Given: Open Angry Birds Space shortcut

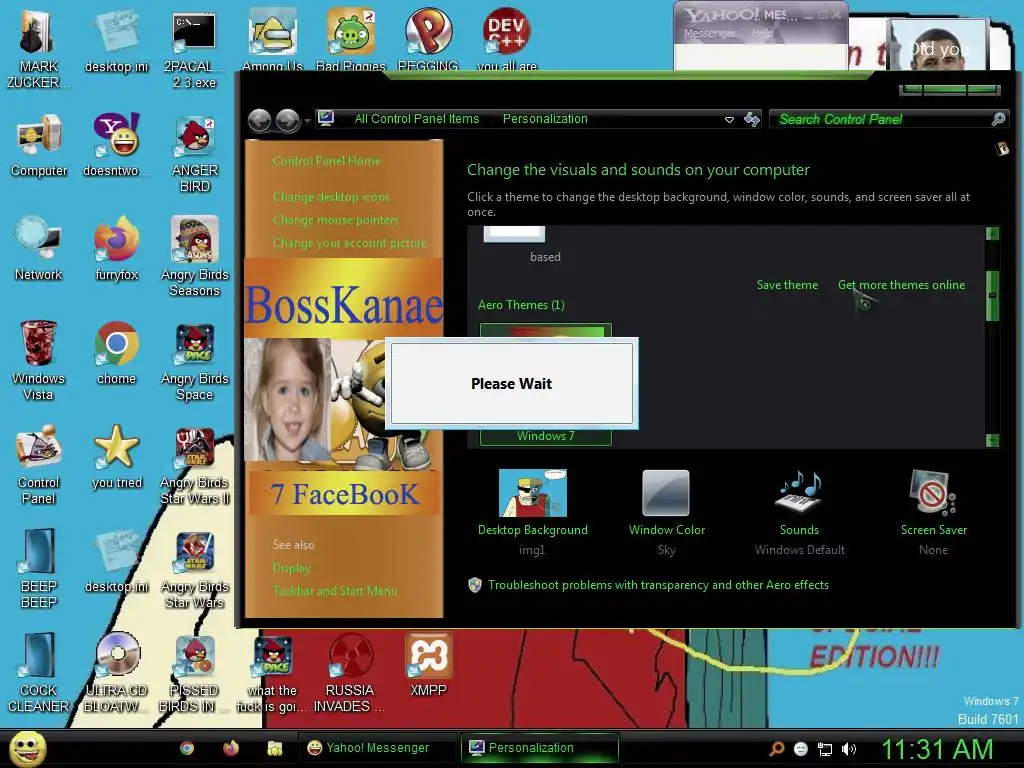Looking at the screenshot, I should [x=194, y=361].
